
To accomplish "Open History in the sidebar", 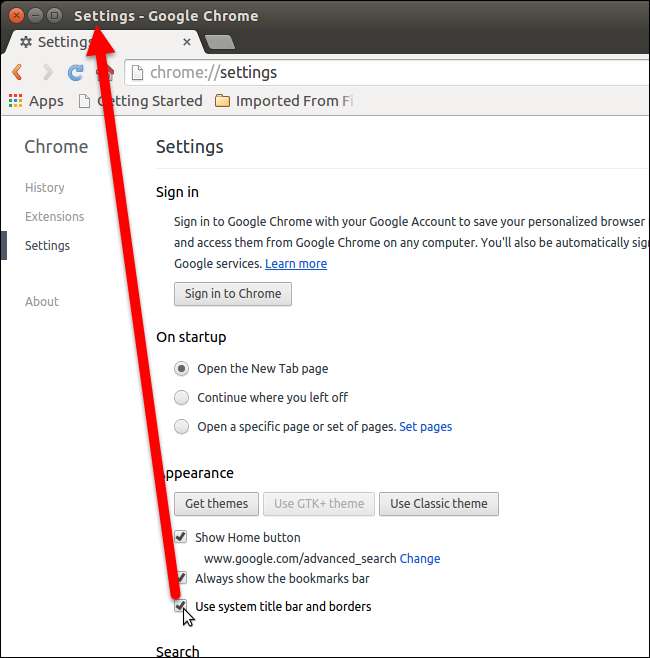I will [x=44, y=188].
